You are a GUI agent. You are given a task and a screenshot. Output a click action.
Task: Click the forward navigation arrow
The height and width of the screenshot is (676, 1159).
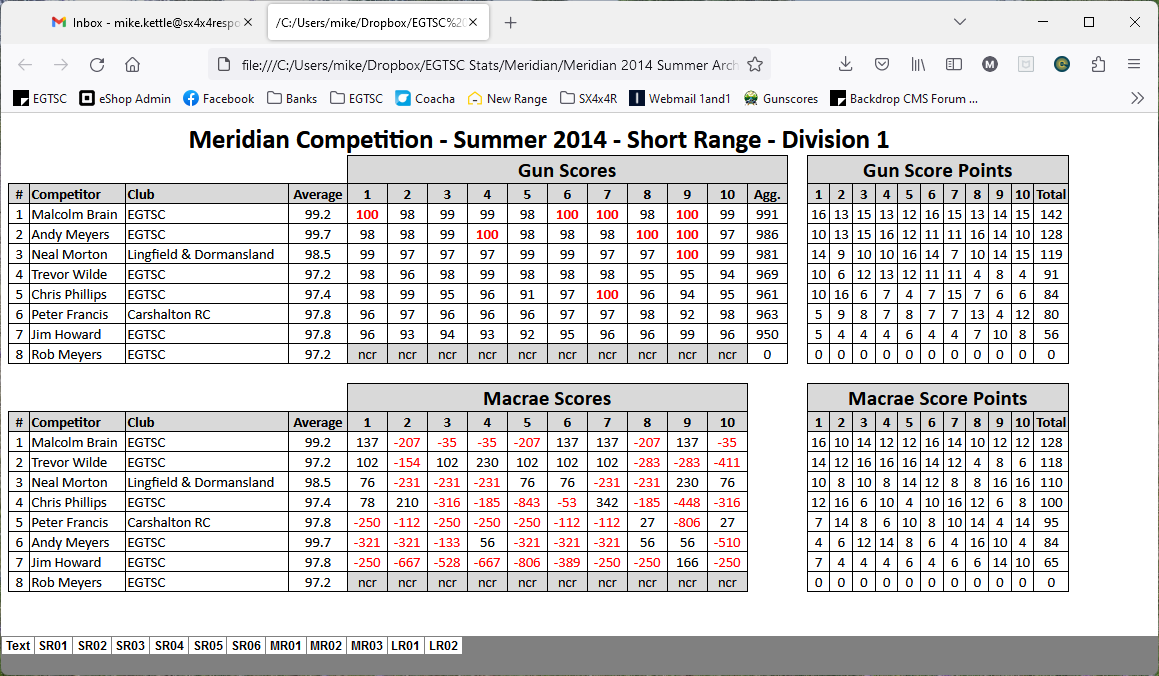click(61, 65)
